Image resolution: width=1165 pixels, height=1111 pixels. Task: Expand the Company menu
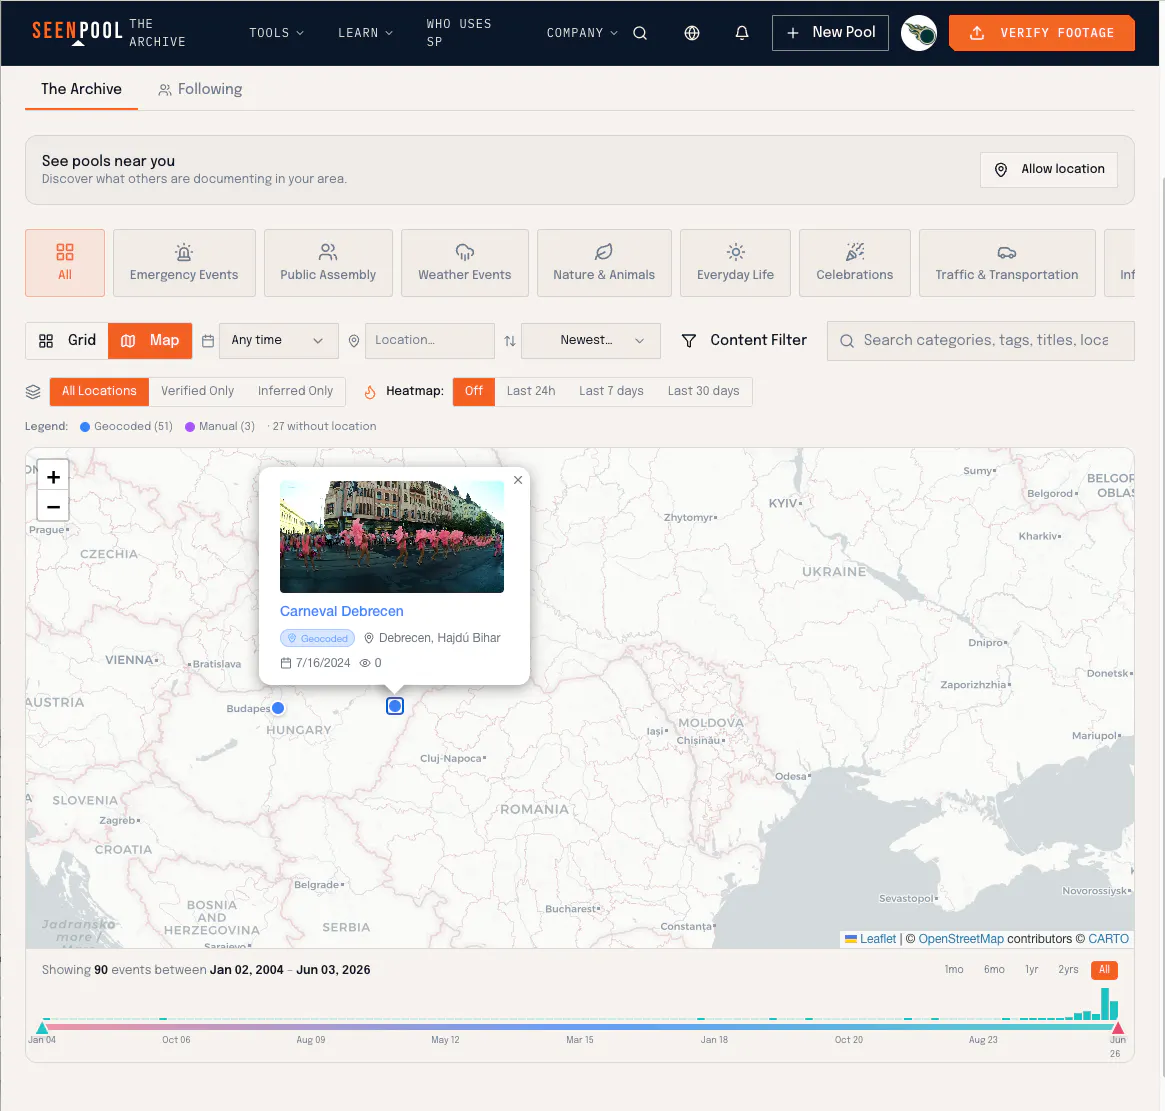click(x=582, y=33)
